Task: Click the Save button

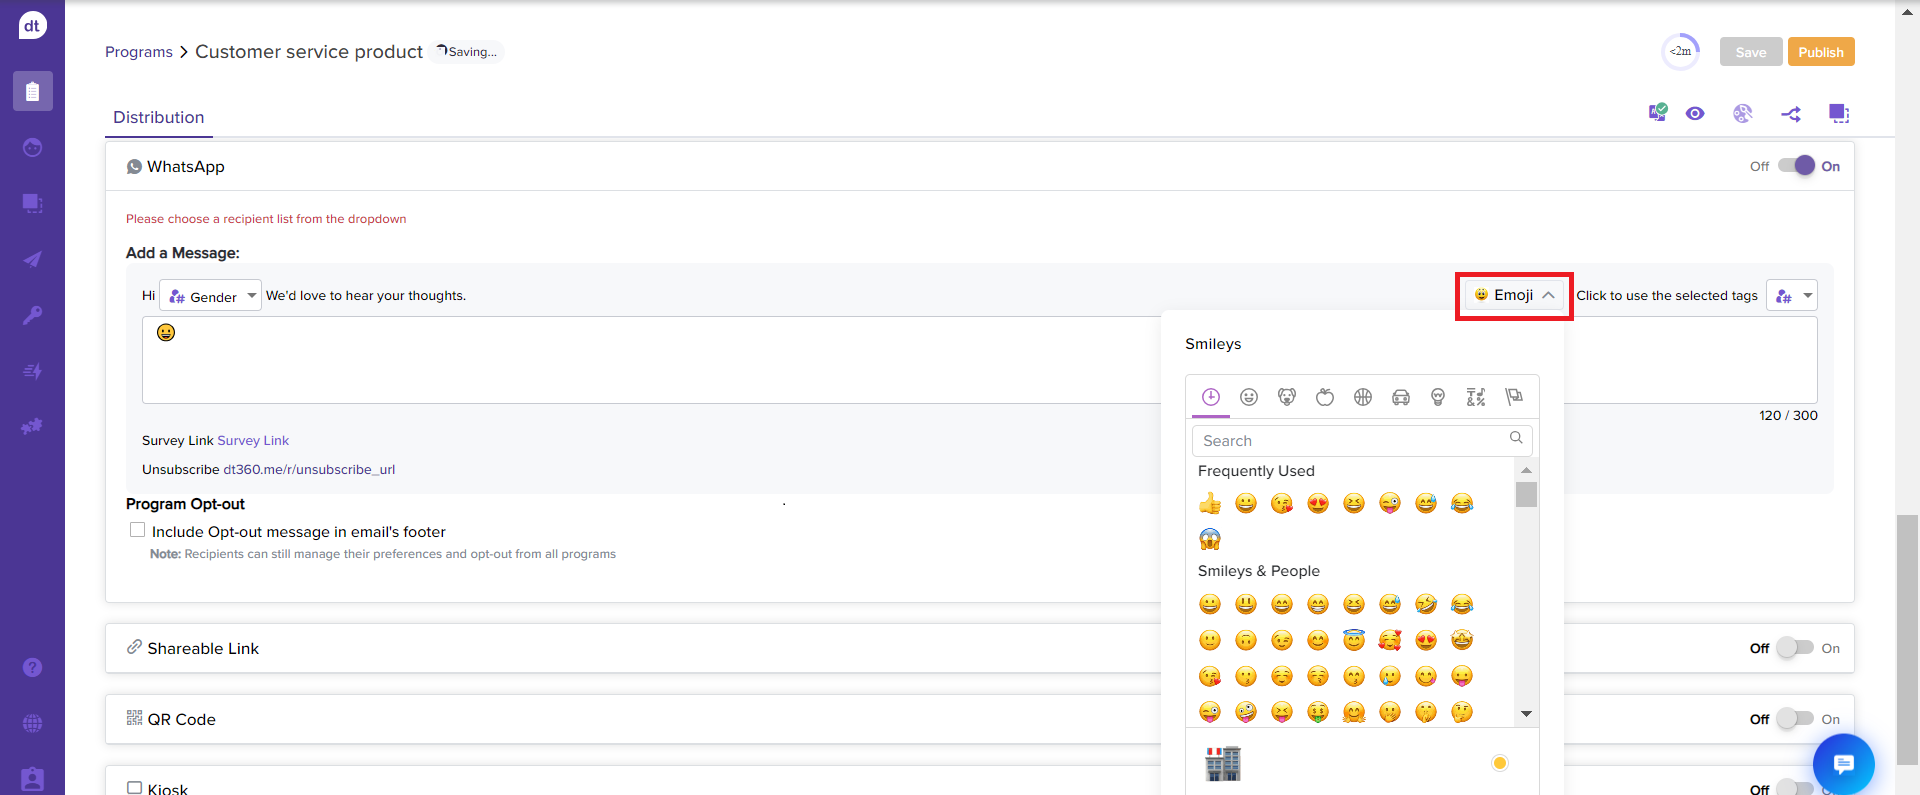Action: [x=1751, y=52]
